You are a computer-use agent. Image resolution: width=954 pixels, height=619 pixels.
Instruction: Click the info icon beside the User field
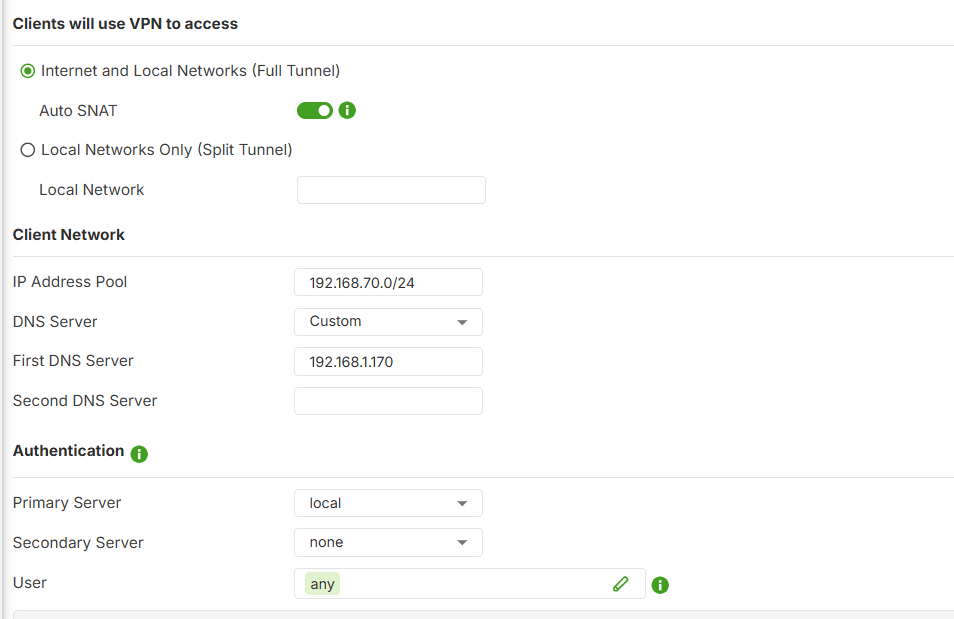660,585
